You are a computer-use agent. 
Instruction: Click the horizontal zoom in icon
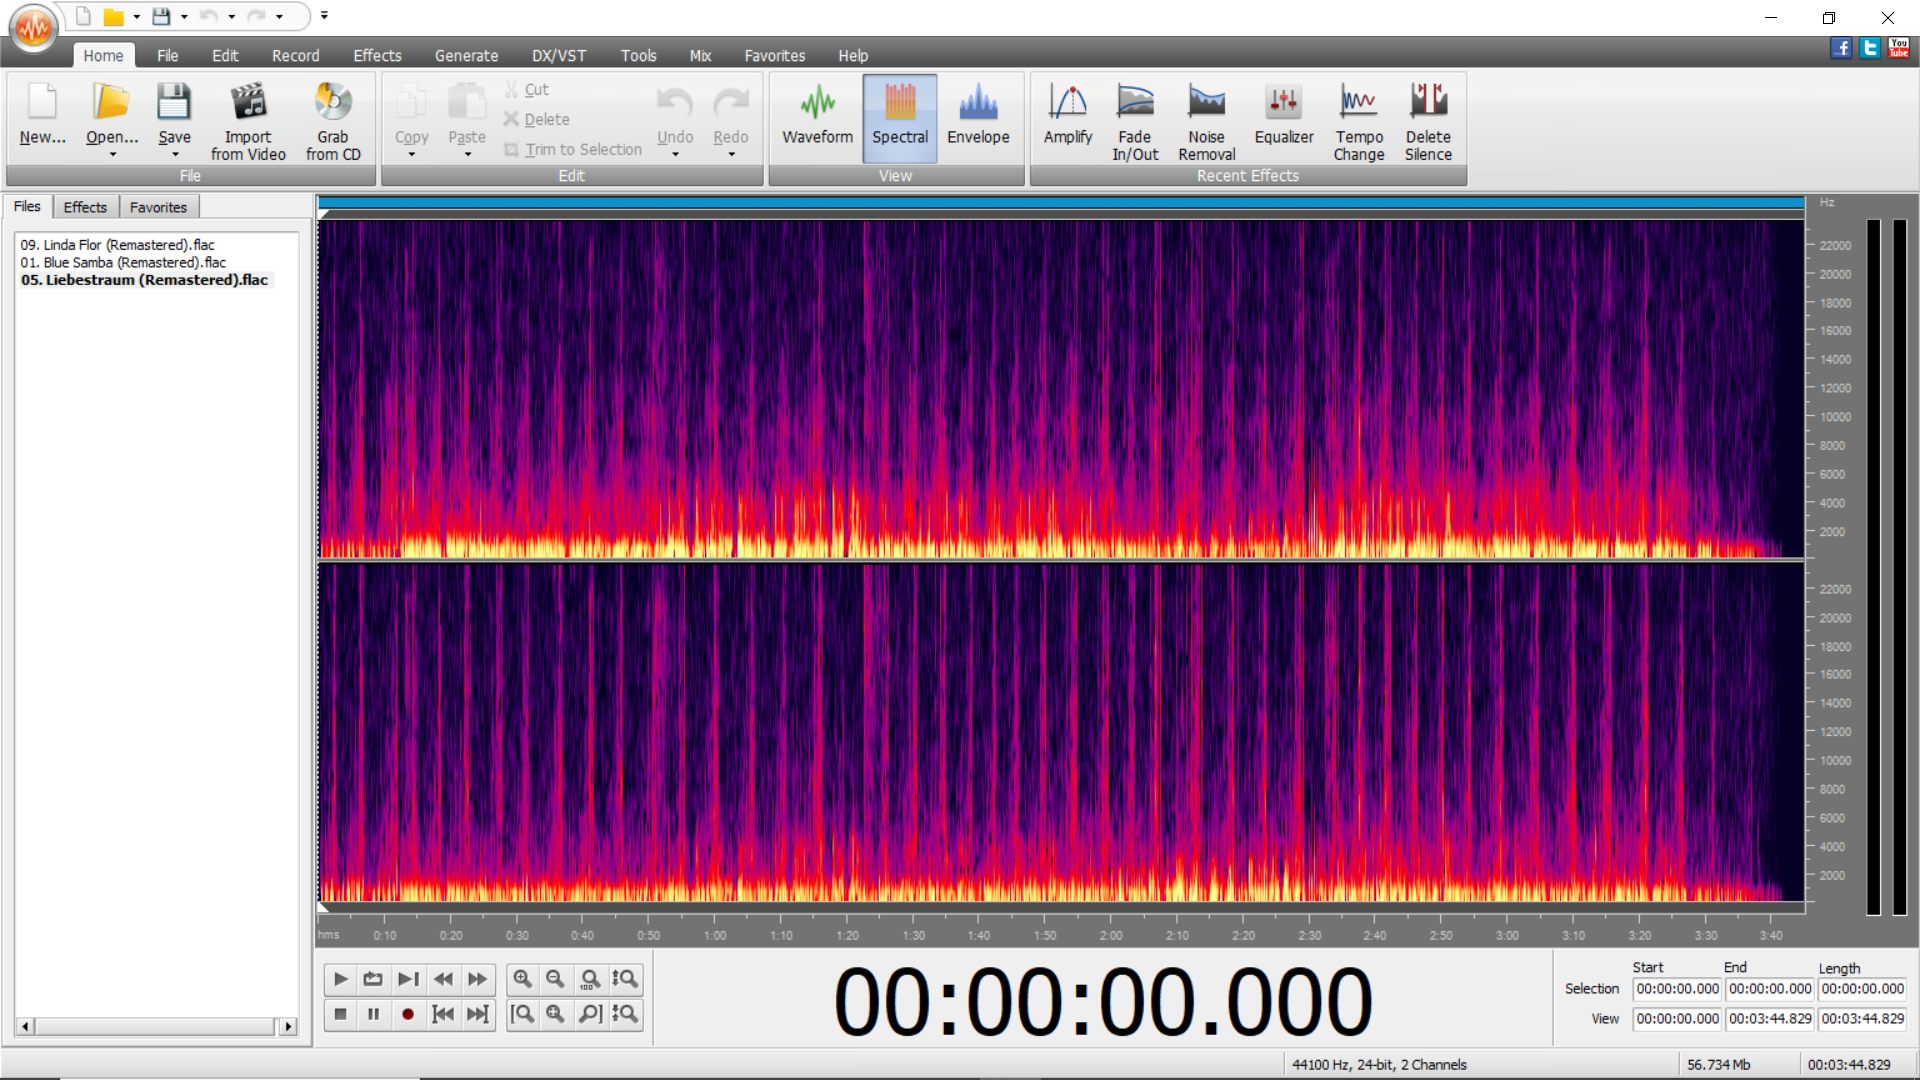click(522, 979)
